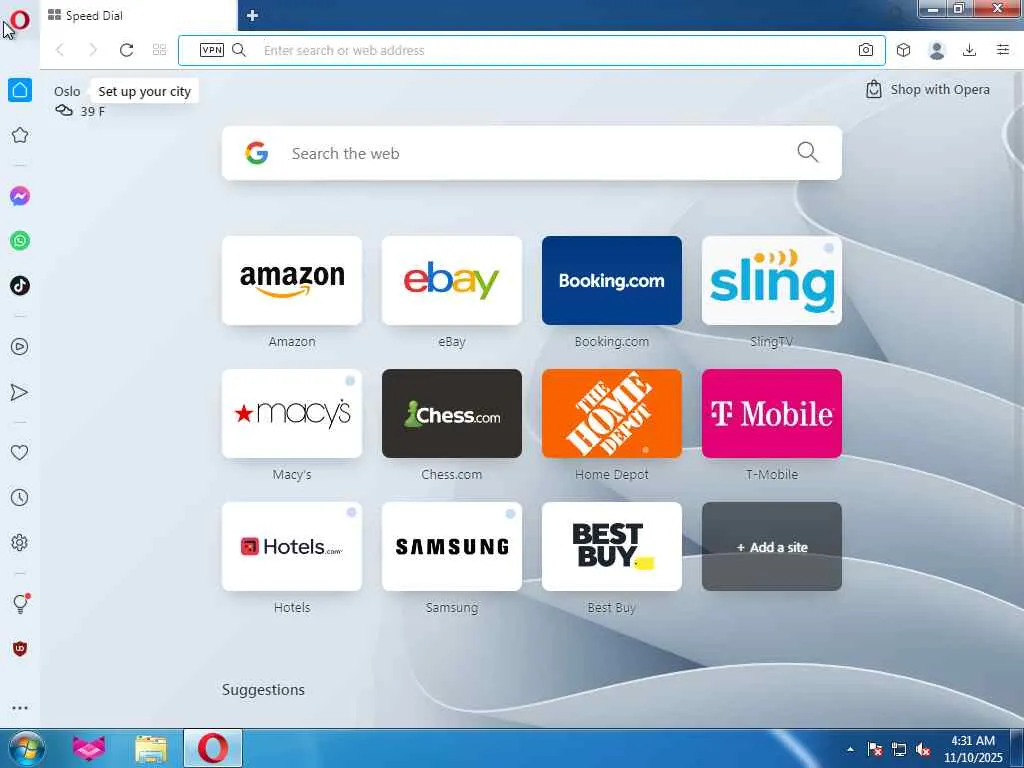
Task: Open the T-Mobile speed dial tile
Action: 772,413
